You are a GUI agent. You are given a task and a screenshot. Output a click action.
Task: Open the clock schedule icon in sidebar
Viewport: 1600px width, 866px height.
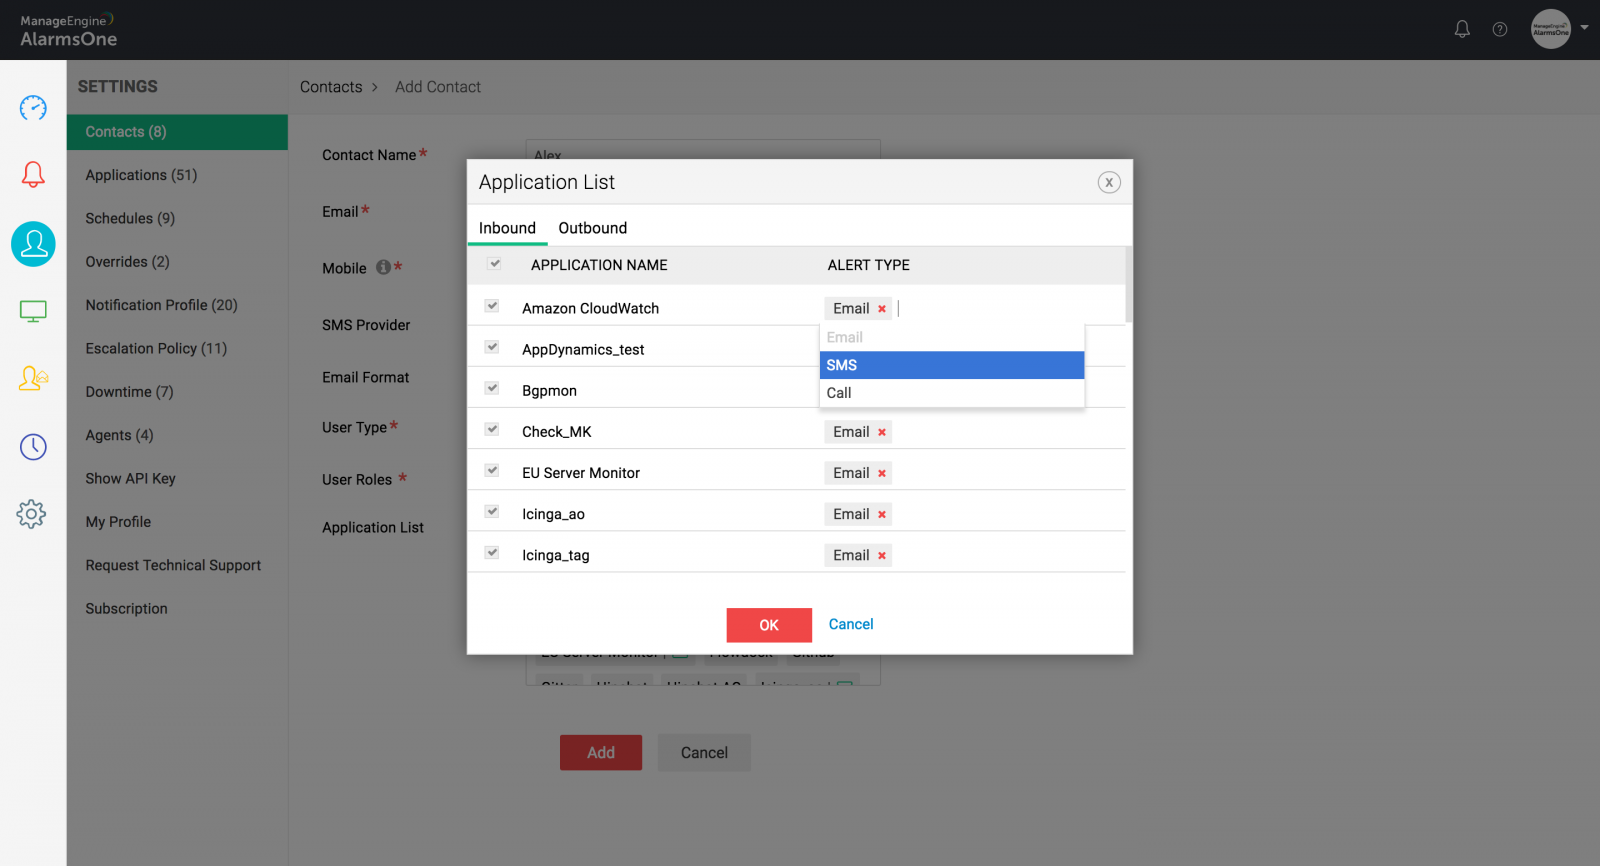click(33, 446)
